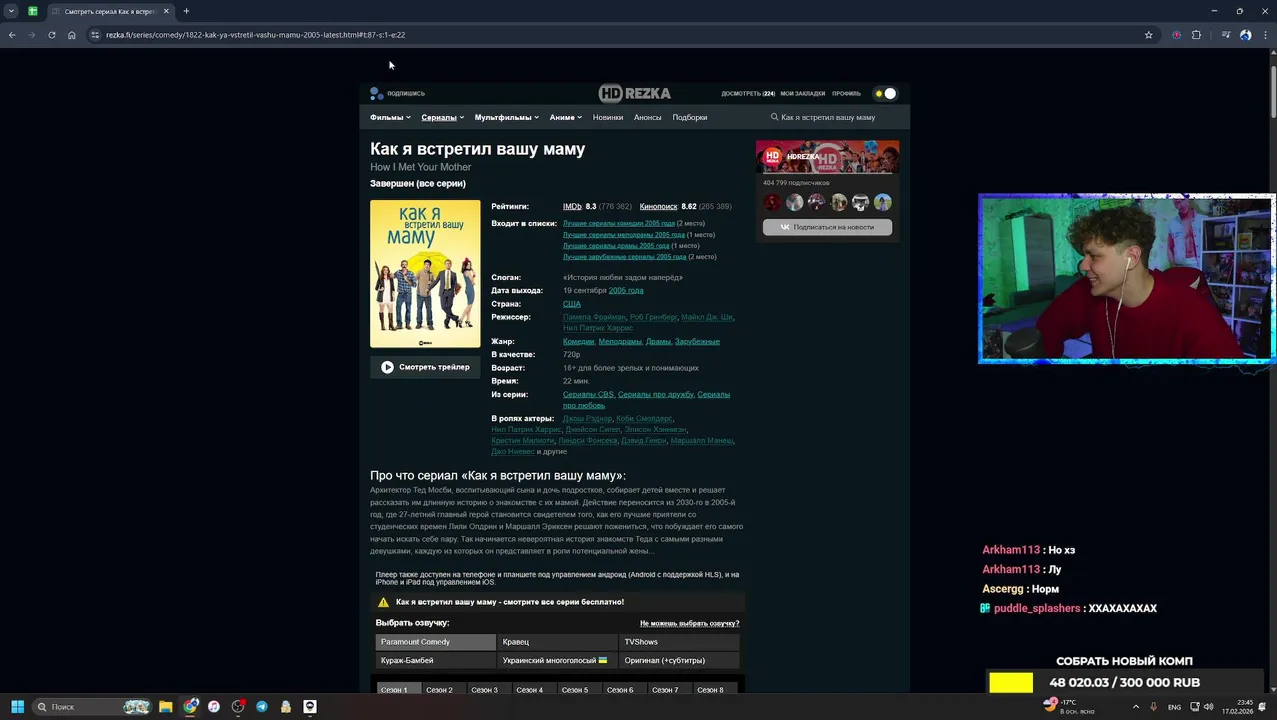Image resolution: width=1277 pixels, height=720 pixels.
Task: Open Telegram from the taskbar
Action: (262, 707)
